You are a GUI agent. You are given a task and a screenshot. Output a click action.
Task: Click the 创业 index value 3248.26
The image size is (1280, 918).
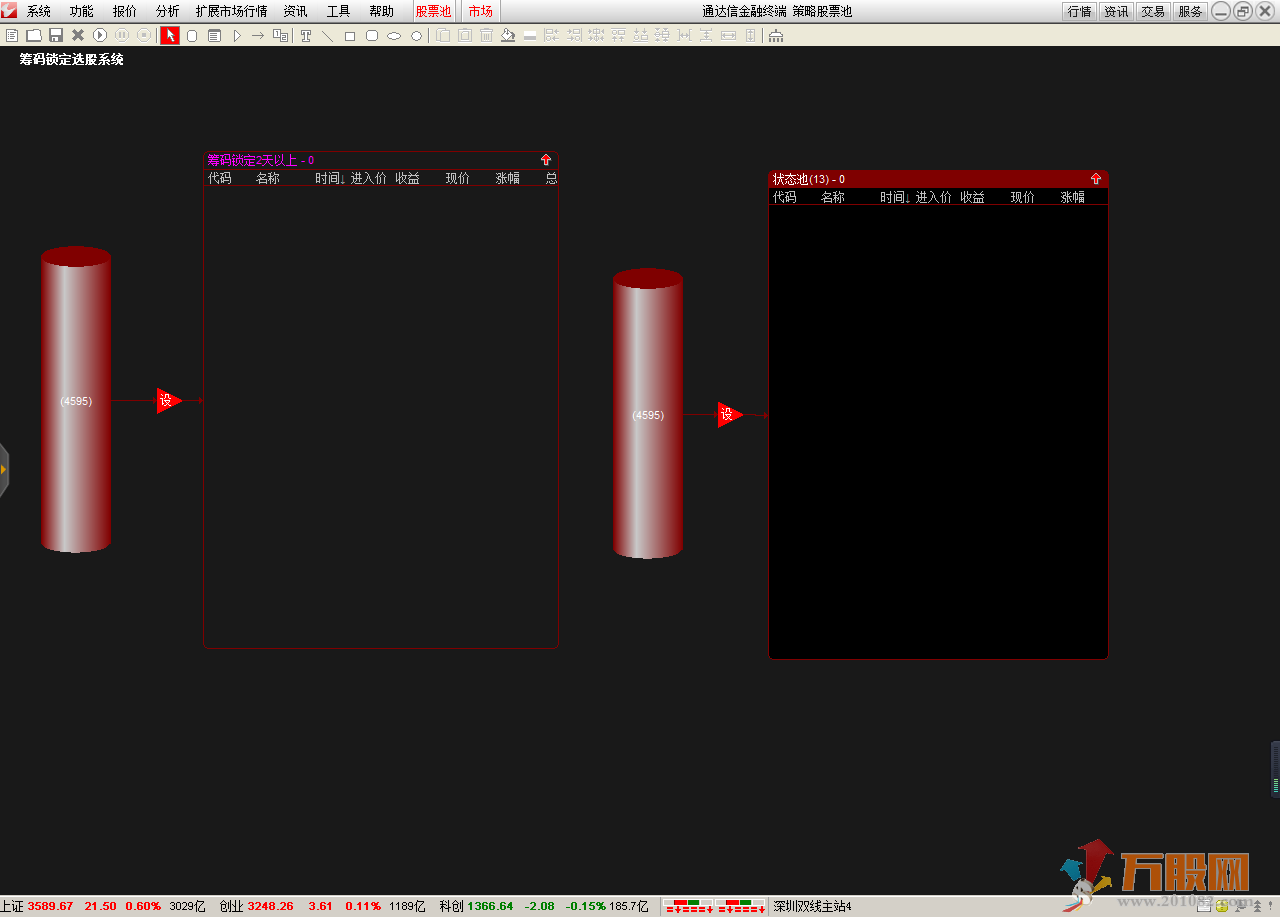pos(271,906)
